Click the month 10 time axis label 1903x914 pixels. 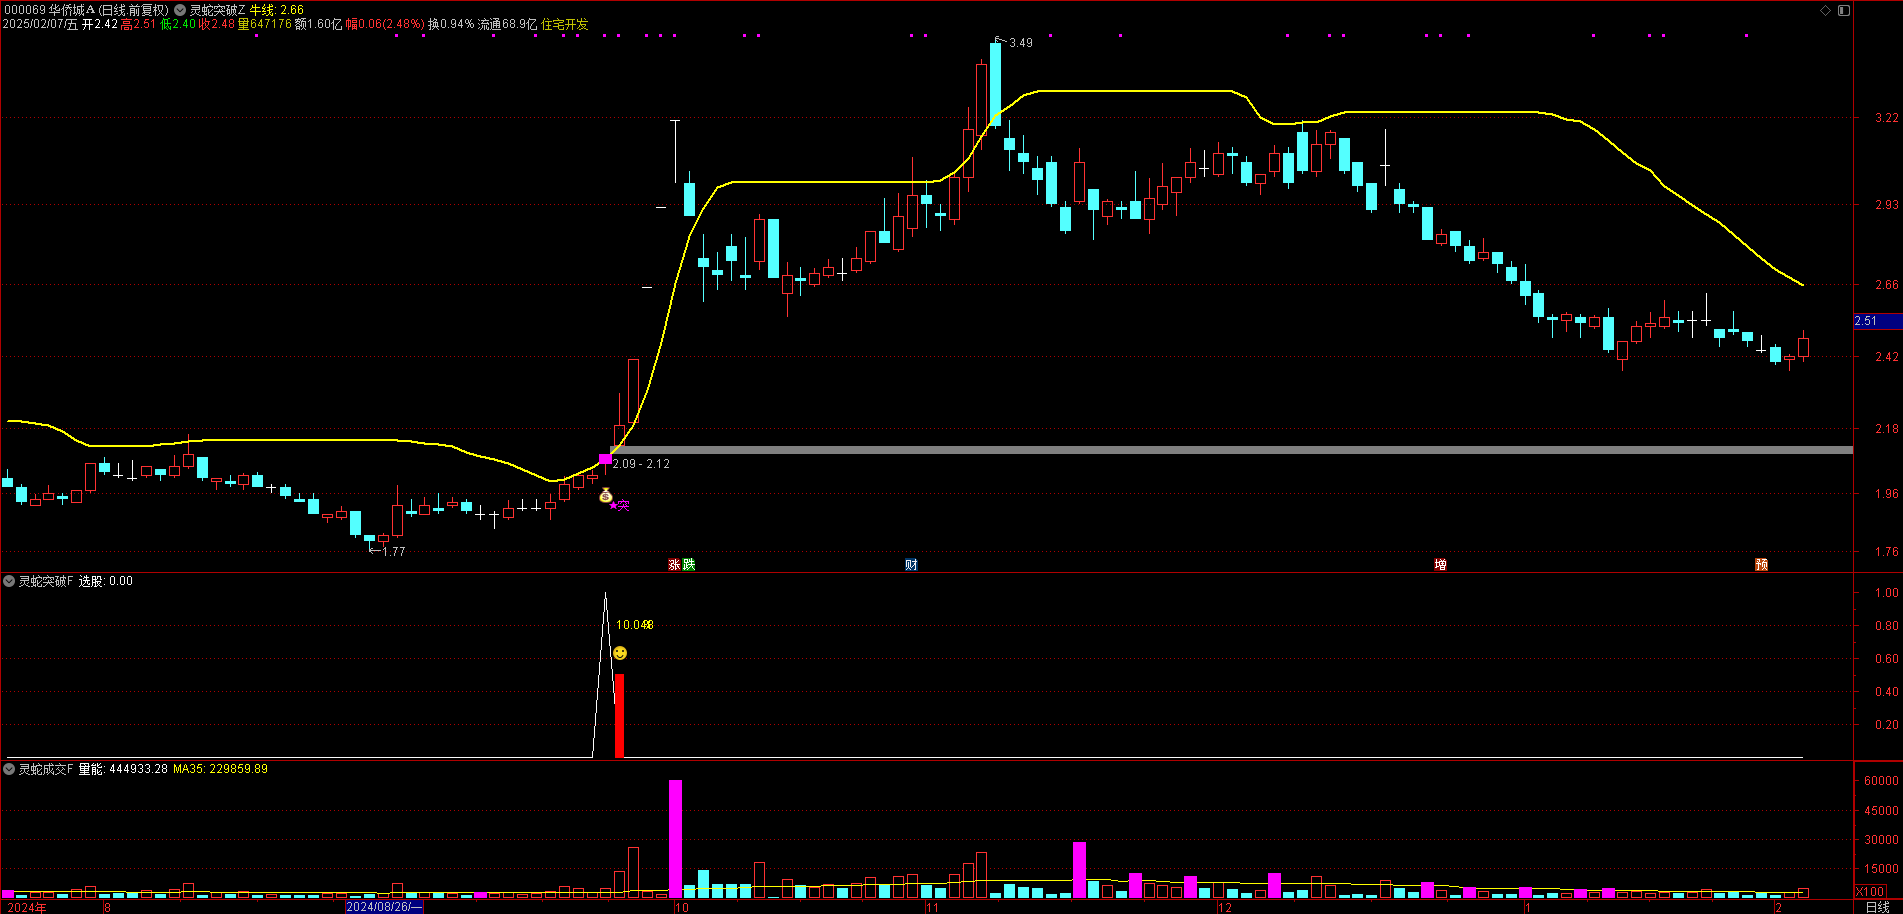[682, 908]
